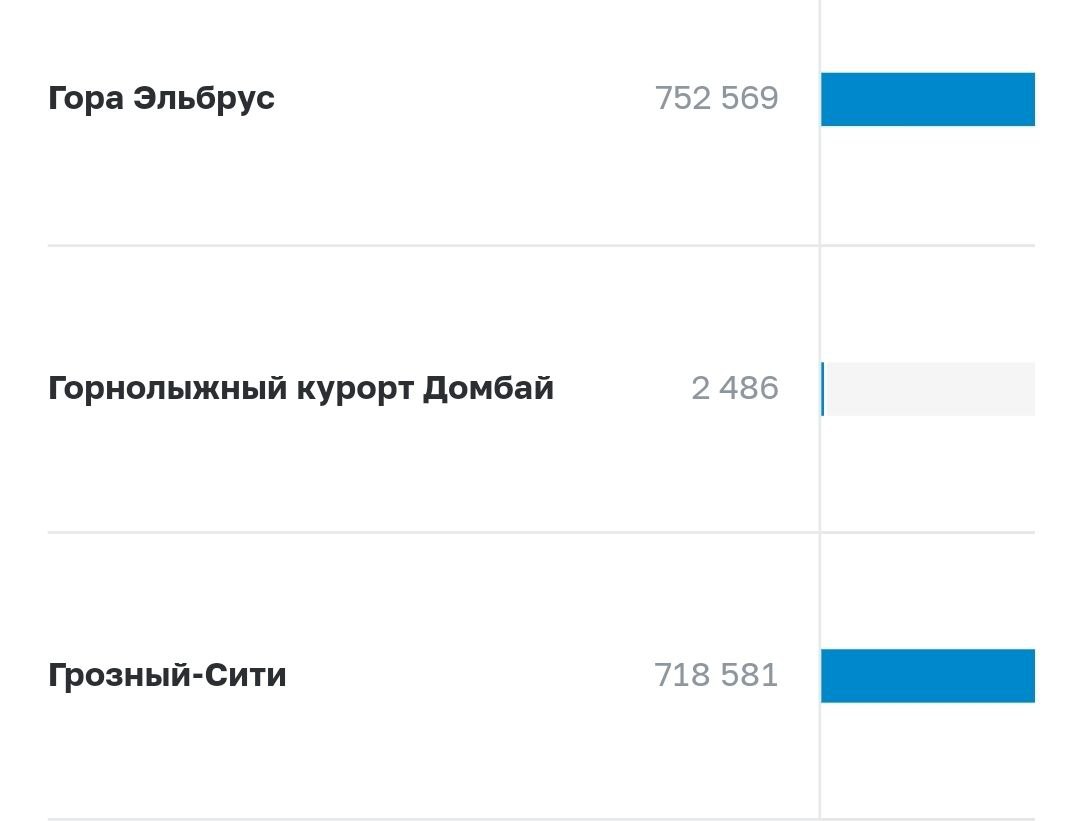Open the Горнолыжный курорт Домбай entry

pos(301,389)
